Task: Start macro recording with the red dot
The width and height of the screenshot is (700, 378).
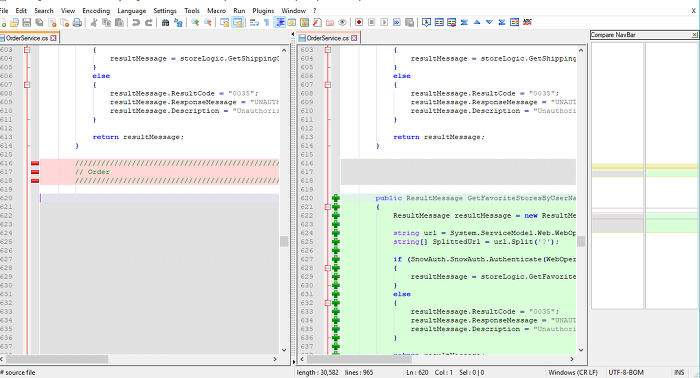Action: [x=359, y=22]
